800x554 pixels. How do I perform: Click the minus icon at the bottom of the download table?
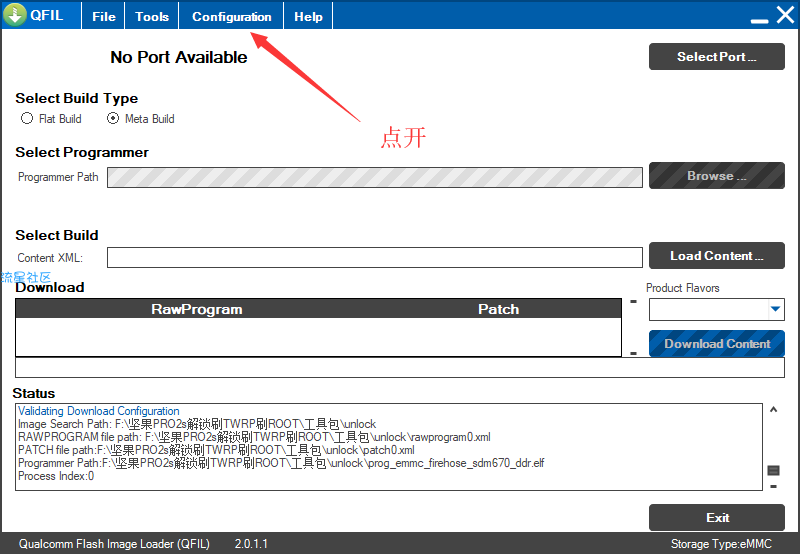(633, 353)
